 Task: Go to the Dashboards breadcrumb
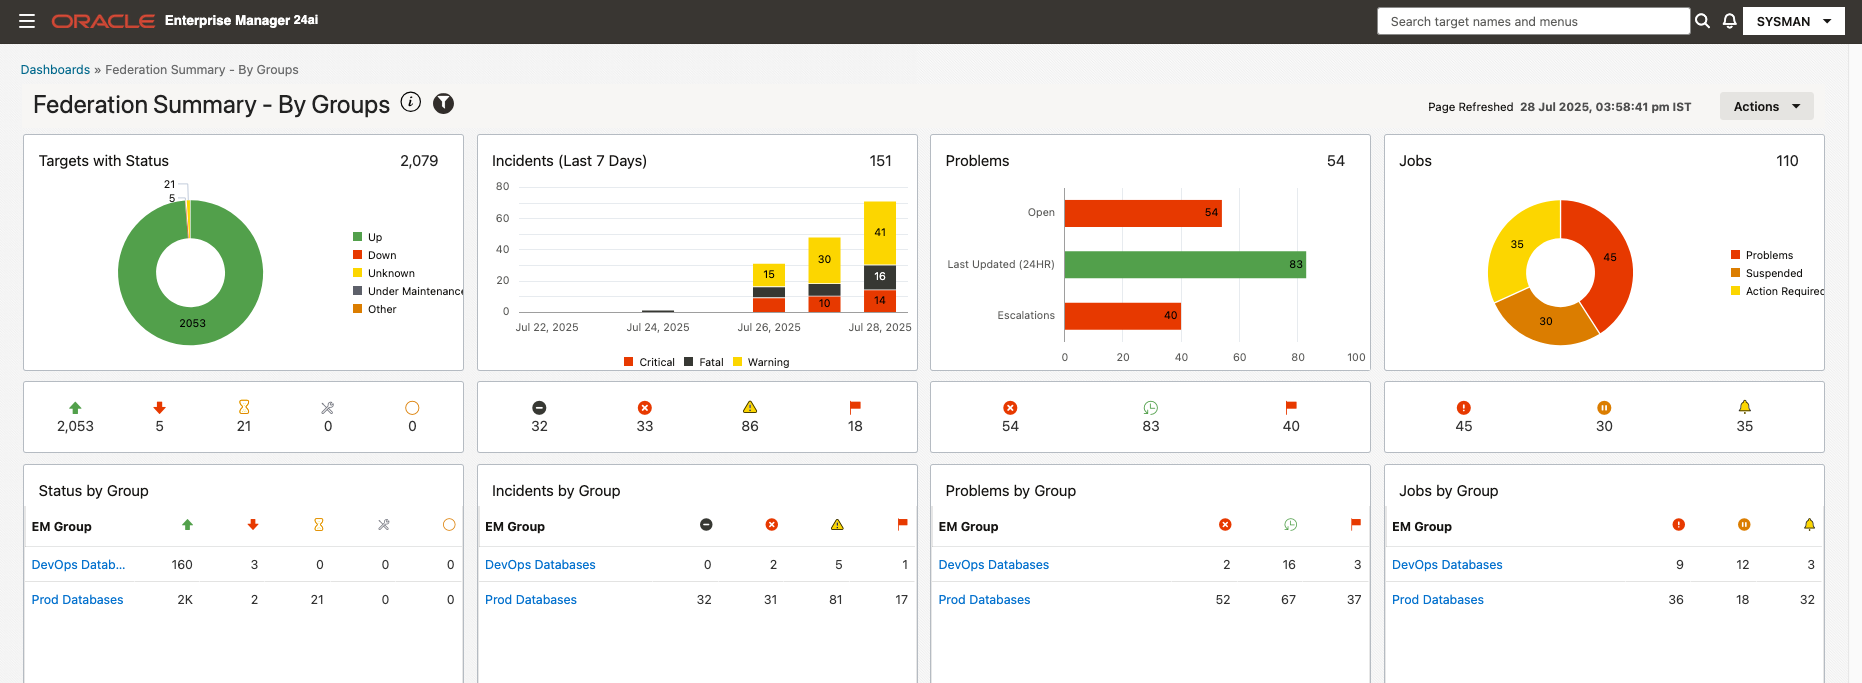pos(55,70)
